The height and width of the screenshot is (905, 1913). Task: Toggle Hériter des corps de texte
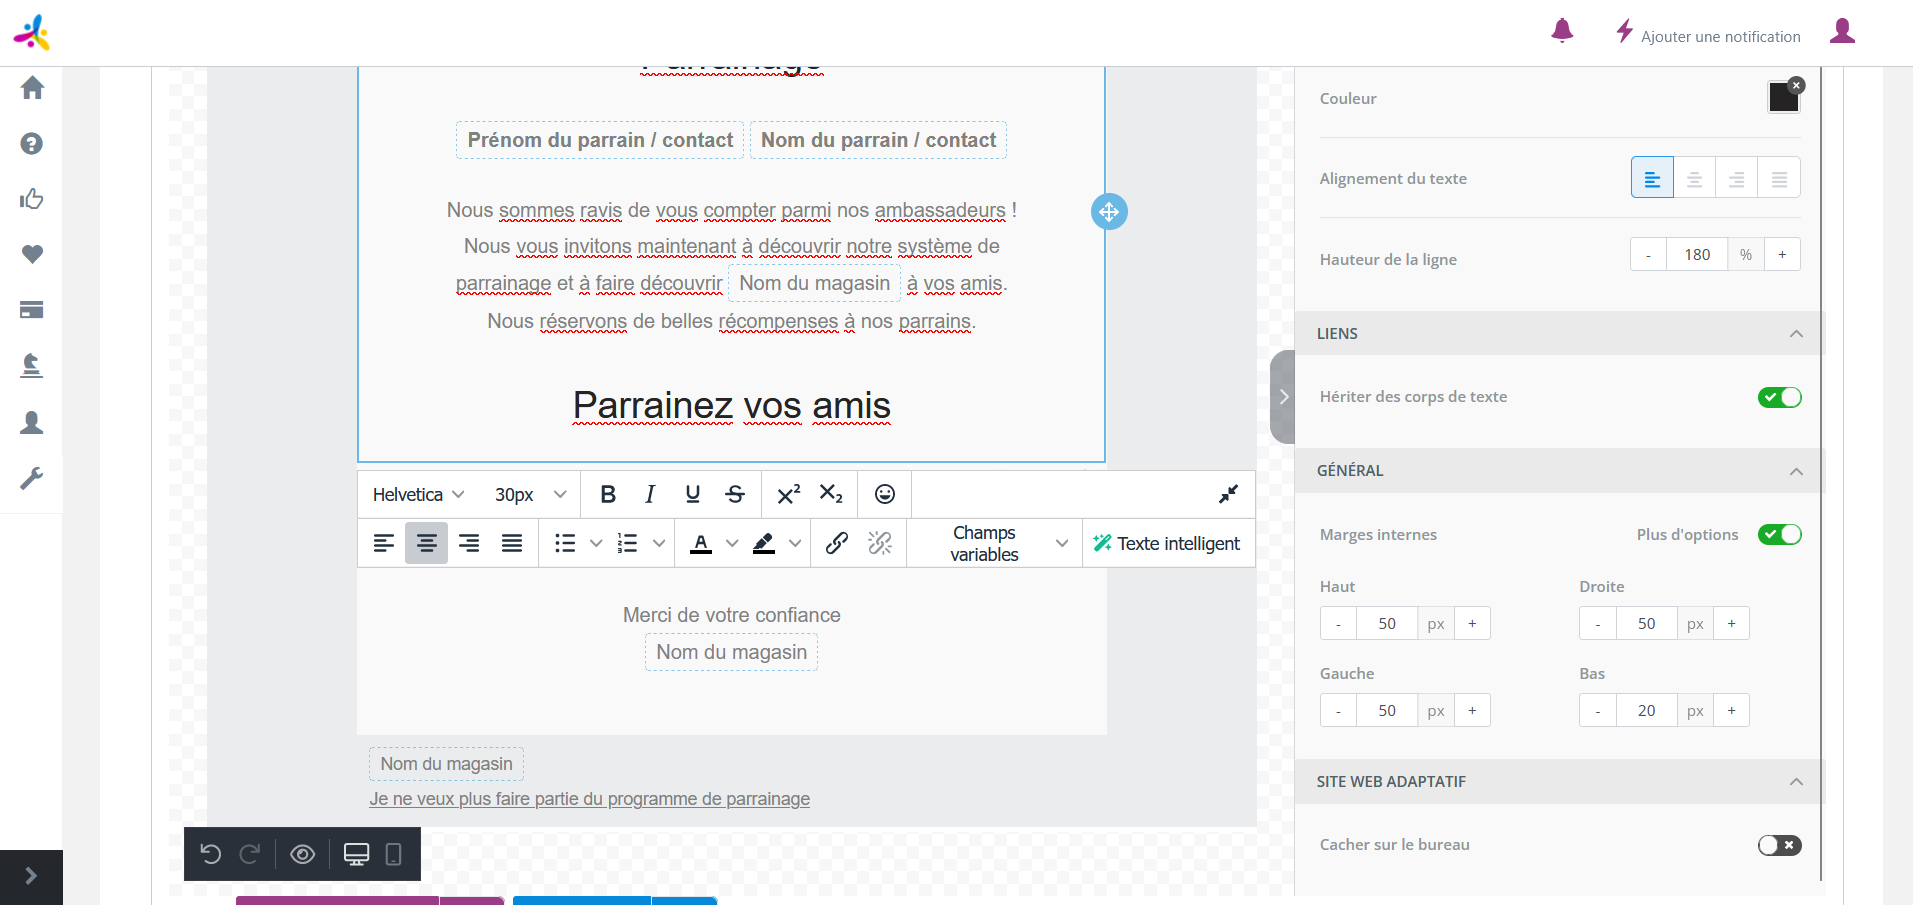(x=1779, y=397)
